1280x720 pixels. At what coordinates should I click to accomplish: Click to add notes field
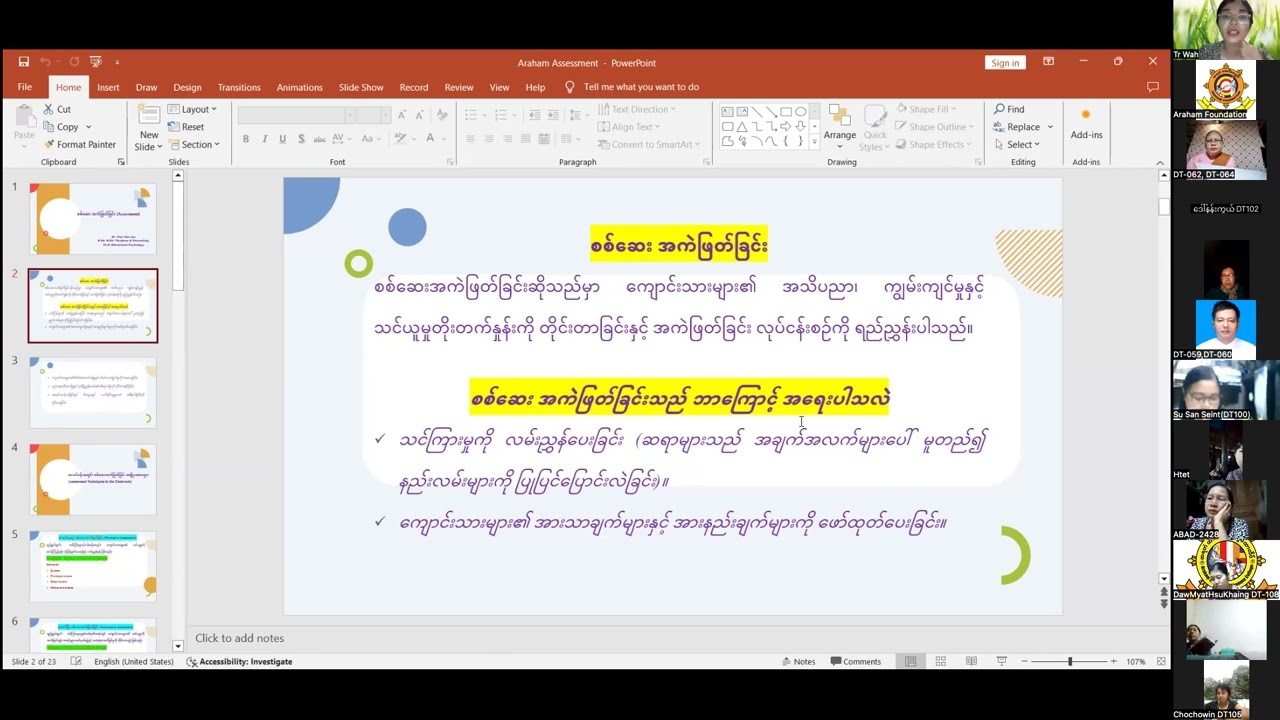point(240,638)
